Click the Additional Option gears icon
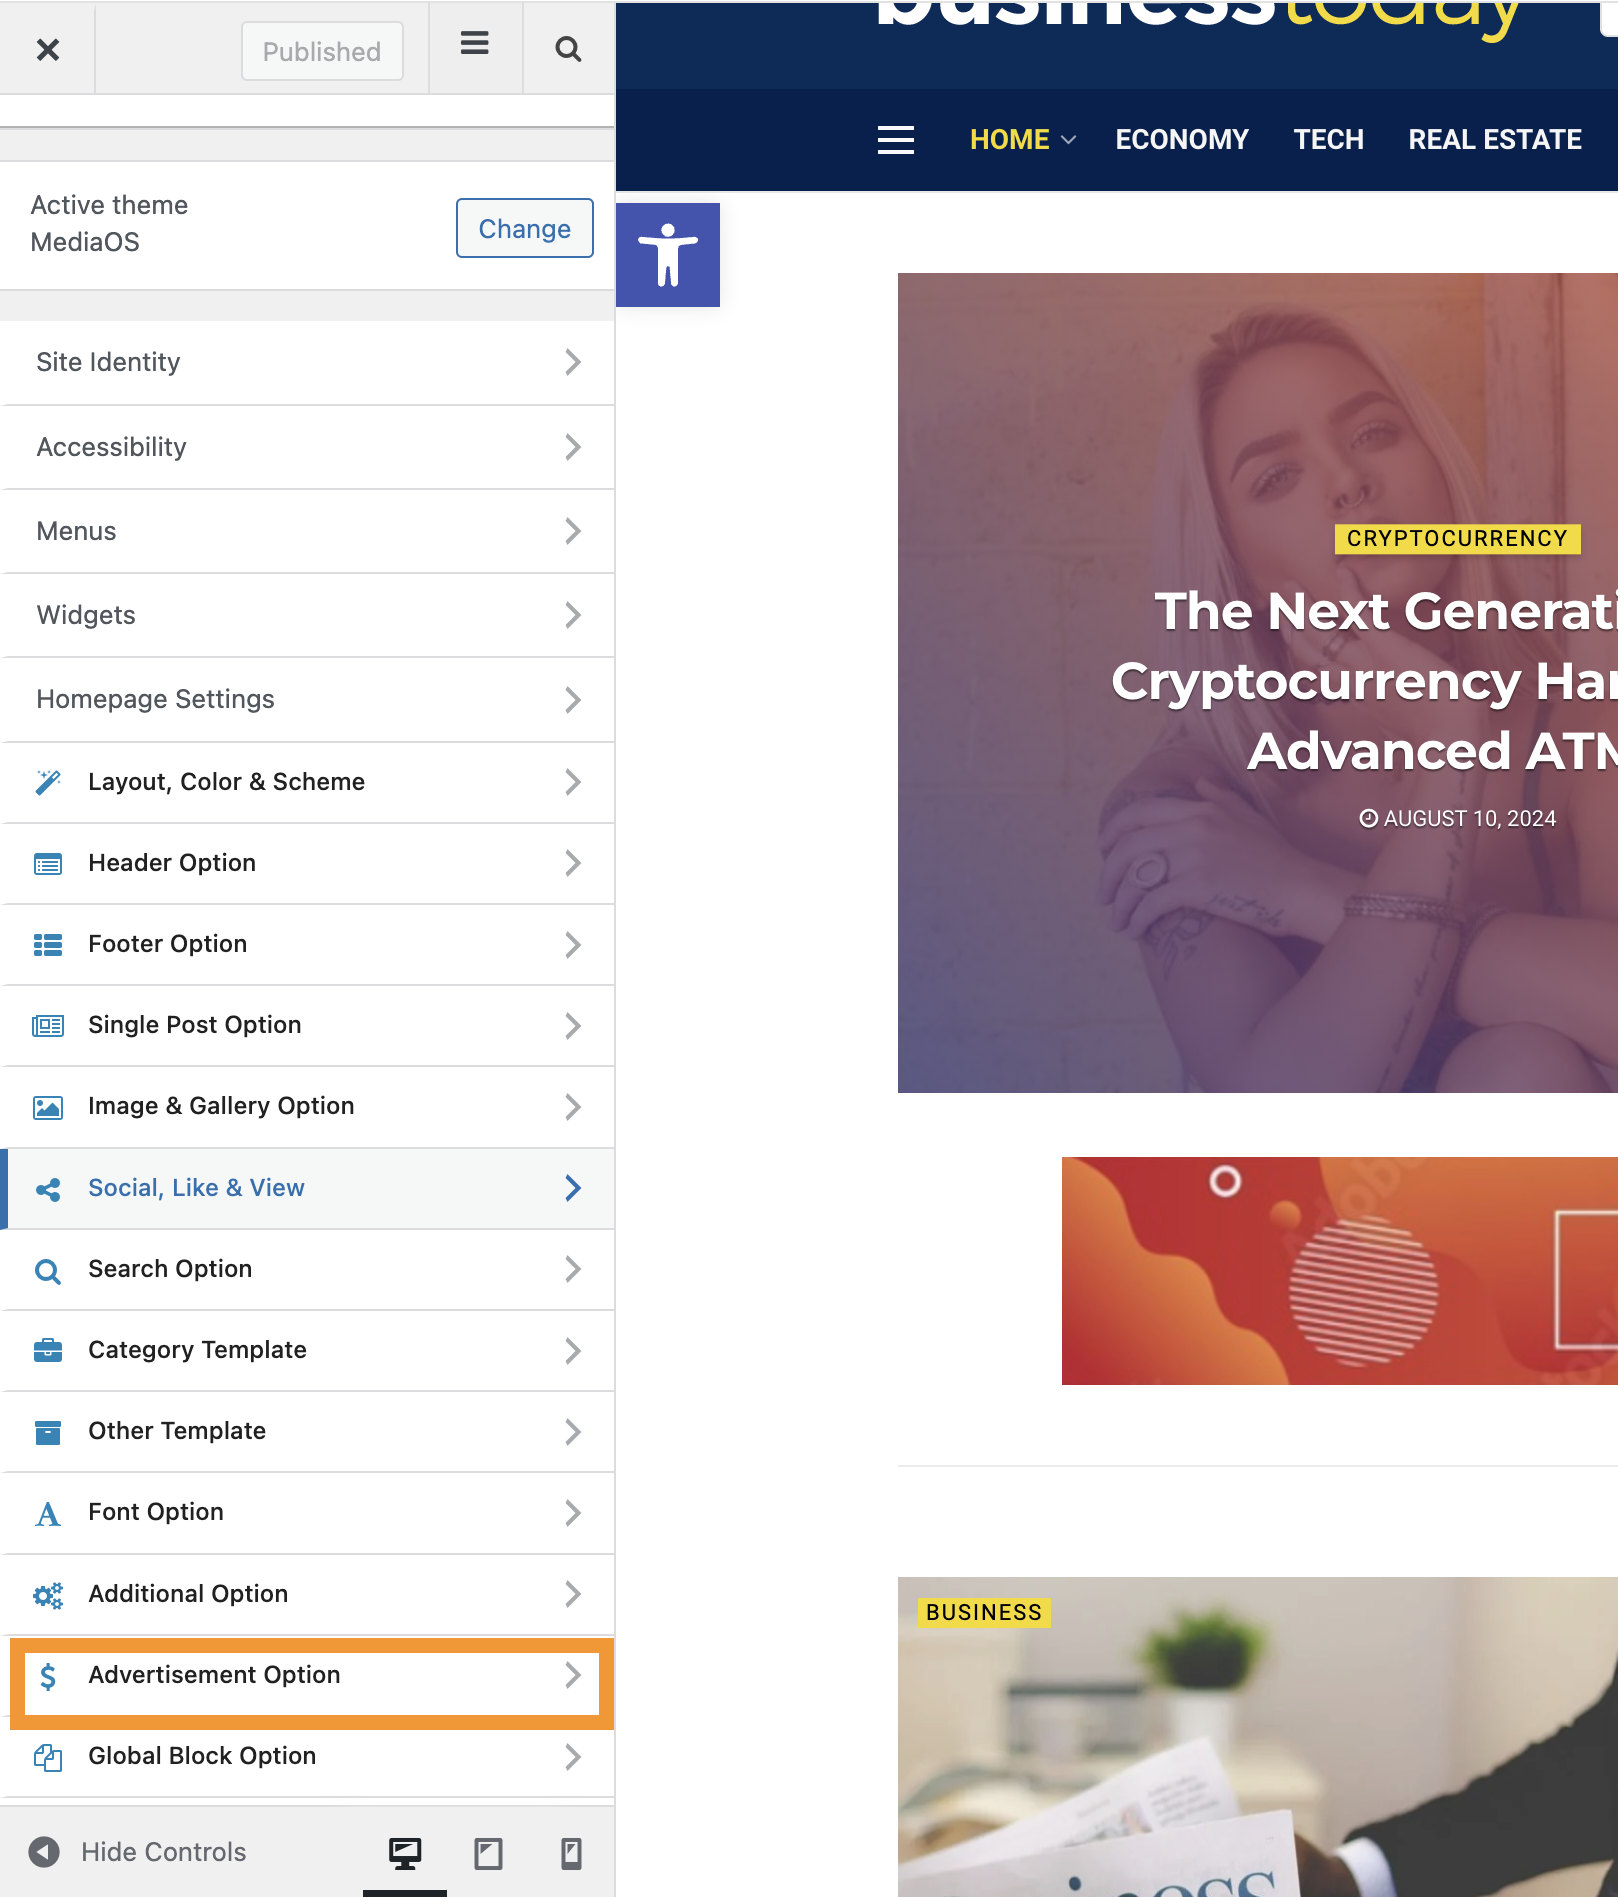1618x1897 pixels. 48,1594
